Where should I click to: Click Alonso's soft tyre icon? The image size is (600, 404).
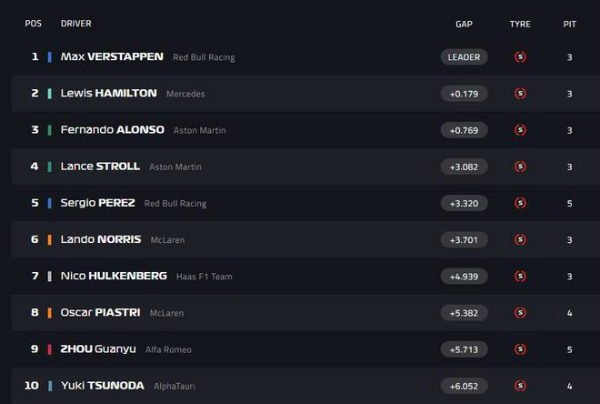click(x=520, y=130)
